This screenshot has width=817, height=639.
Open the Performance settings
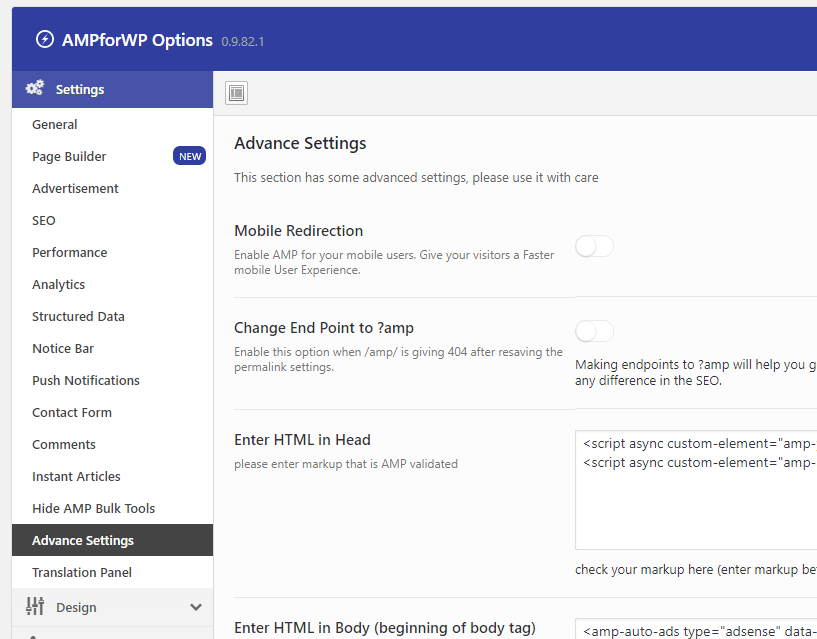click(70, 252)
